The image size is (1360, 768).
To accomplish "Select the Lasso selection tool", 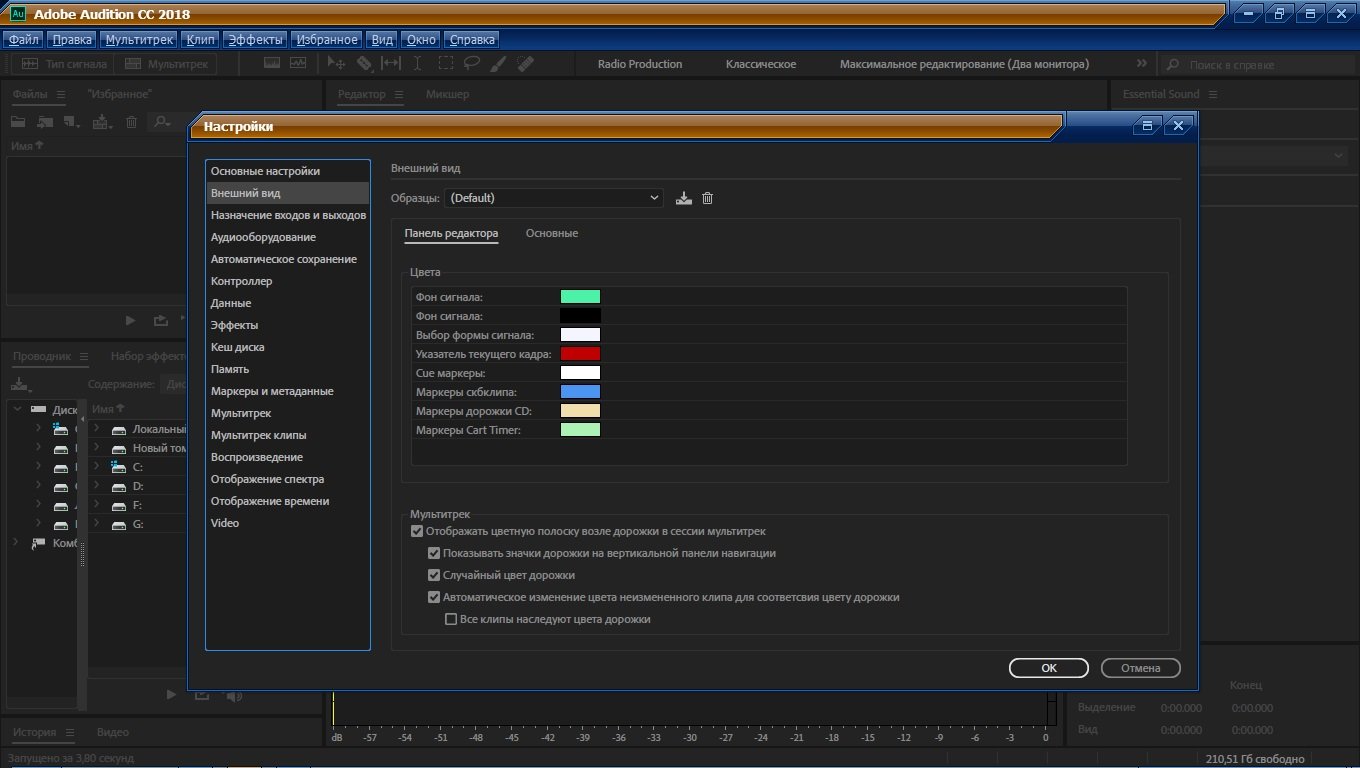I will tap(471, 64).
